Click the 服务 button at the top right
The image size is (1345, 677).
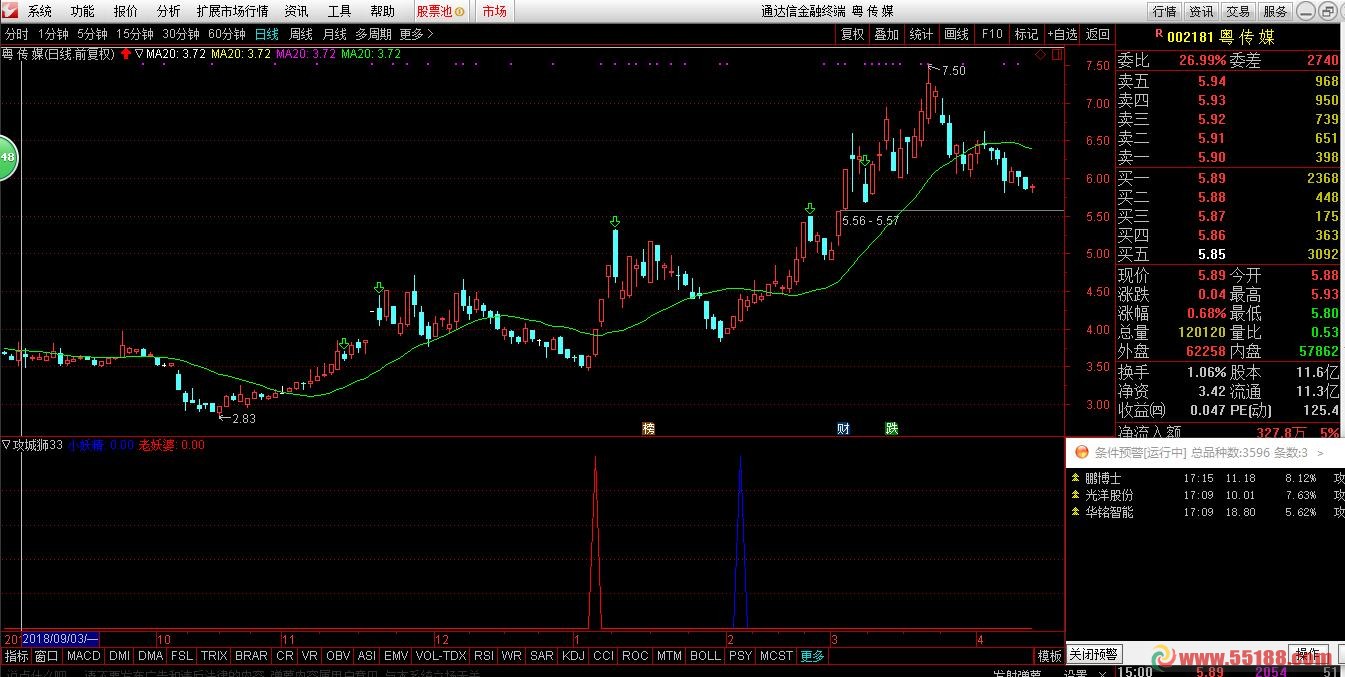tap(1276, 11)
